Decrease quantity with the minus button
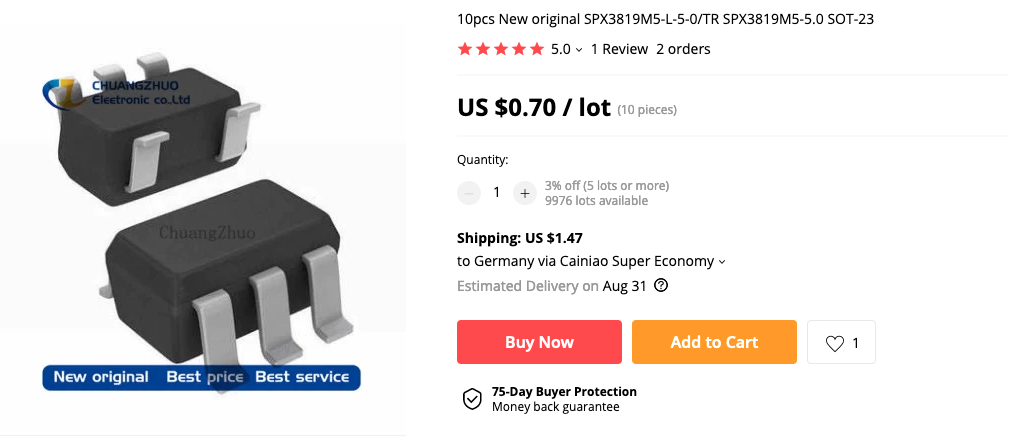 click(x=469, y=193)
